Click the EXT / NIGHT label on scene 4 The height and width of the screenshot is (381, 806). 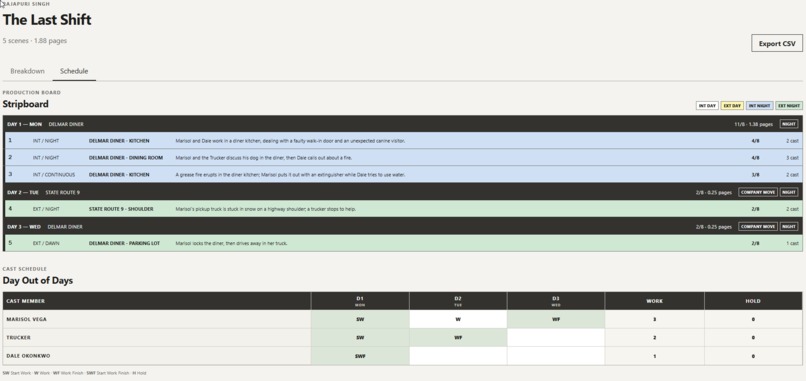pos(46,209)
